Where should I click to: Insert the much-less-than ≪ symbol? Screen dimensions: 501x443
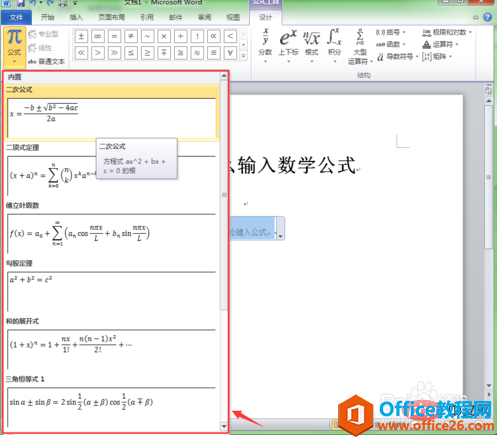tap(81, 53)
